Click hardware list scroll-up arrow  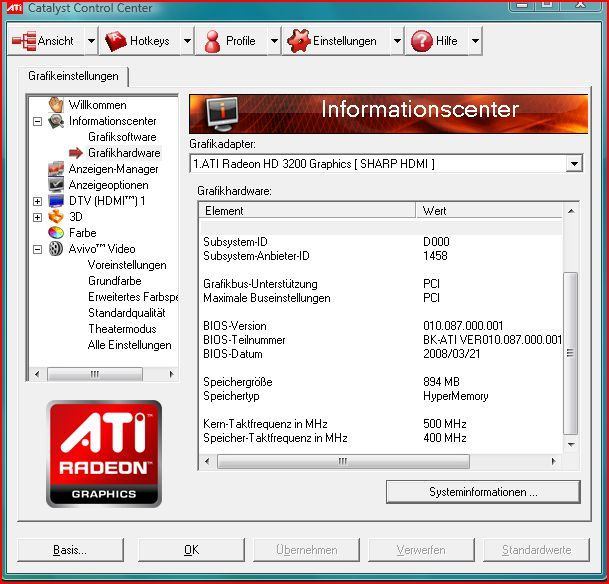pyautogui.click(x=571, y=211)
